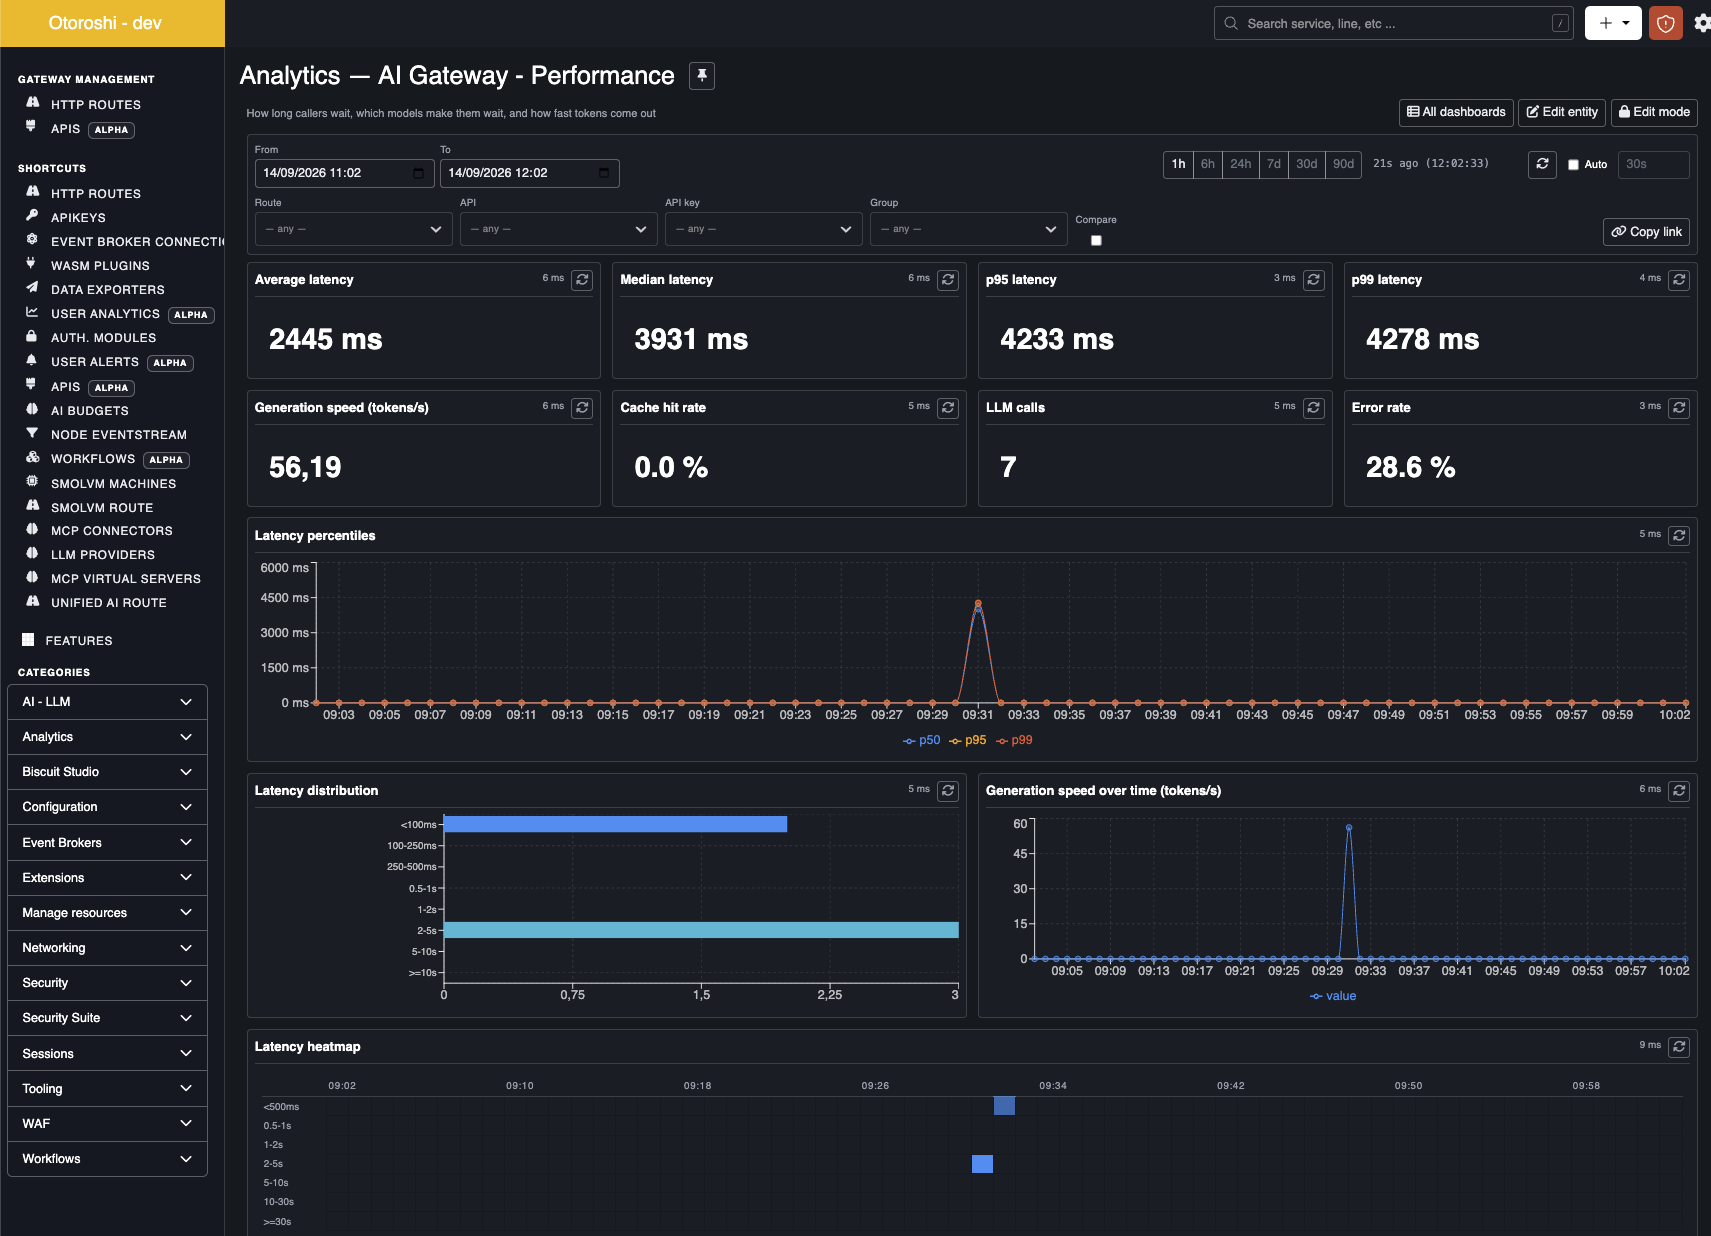Image resolution: width=1711 pixels, height=1236 pixels.
Task: Click the WASM Plugins sidebar icon
Action: tap(31, 264)
